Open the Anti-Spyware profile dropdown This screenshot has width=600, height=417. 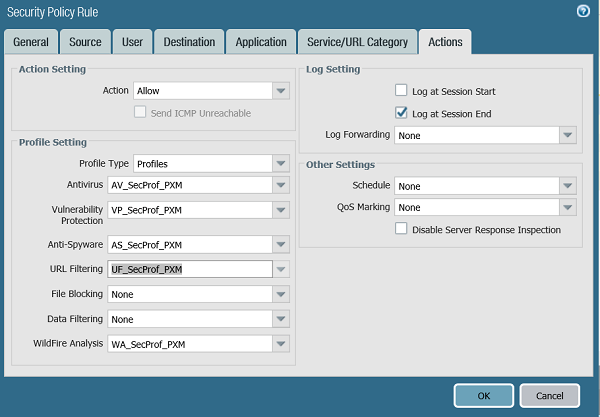pyautogui.click(x=281, y=244)
